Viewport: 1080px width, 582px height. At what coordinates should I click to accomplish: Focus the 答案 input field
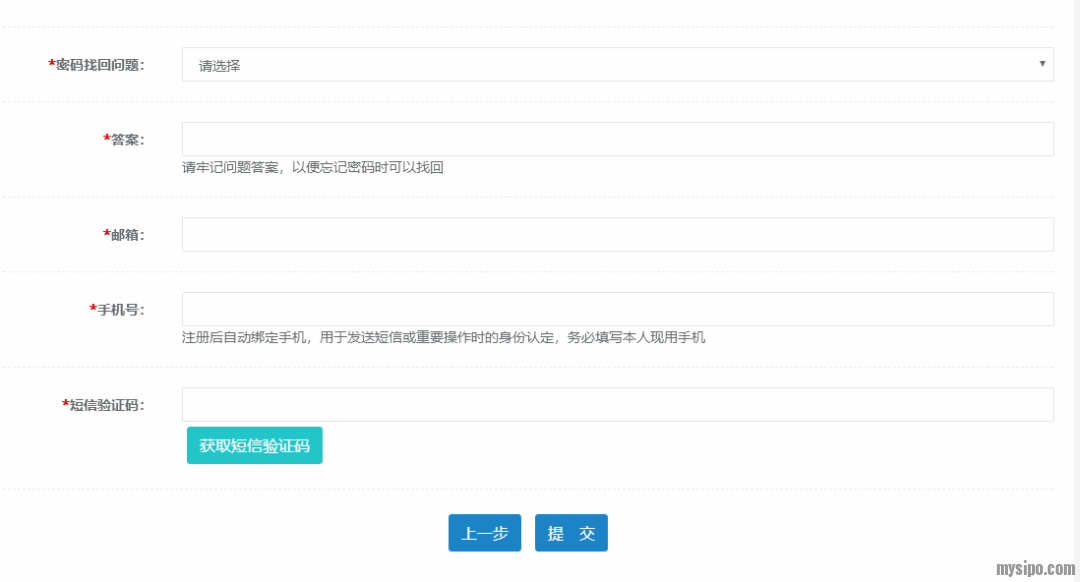tap(617, 139)
